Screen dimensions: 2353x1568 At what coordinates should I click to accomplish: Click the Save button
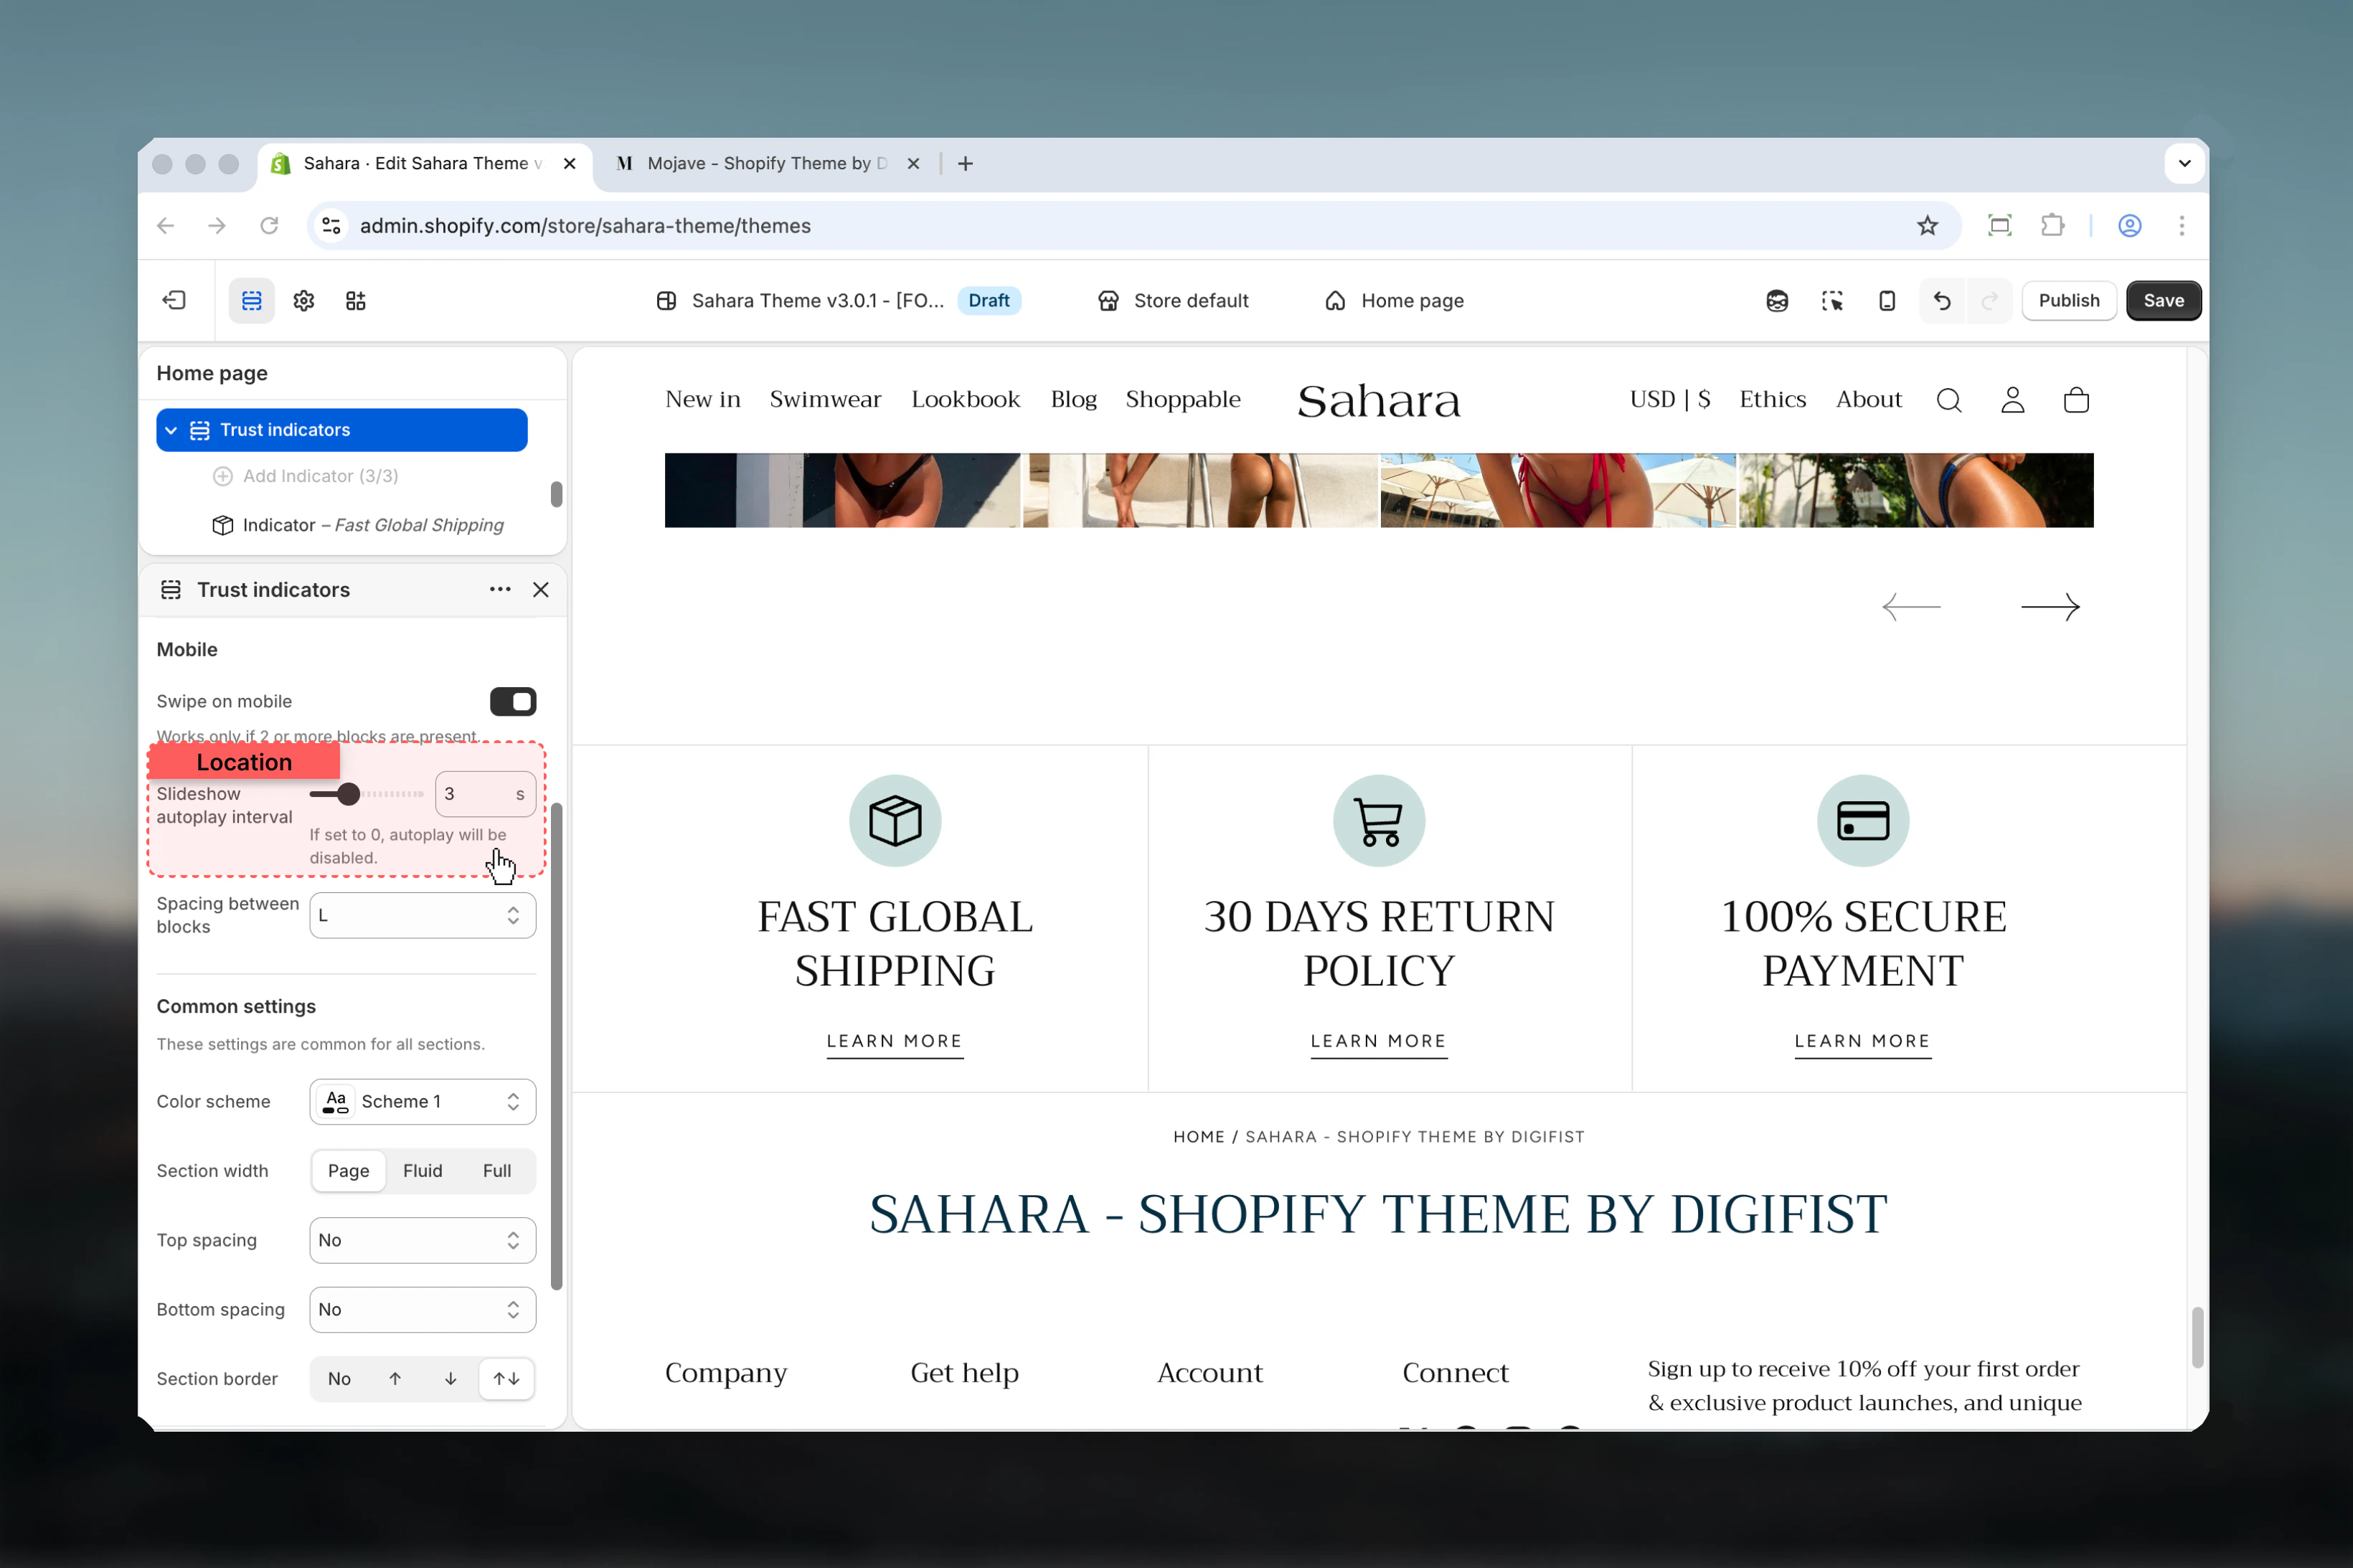click(2163, 301)
